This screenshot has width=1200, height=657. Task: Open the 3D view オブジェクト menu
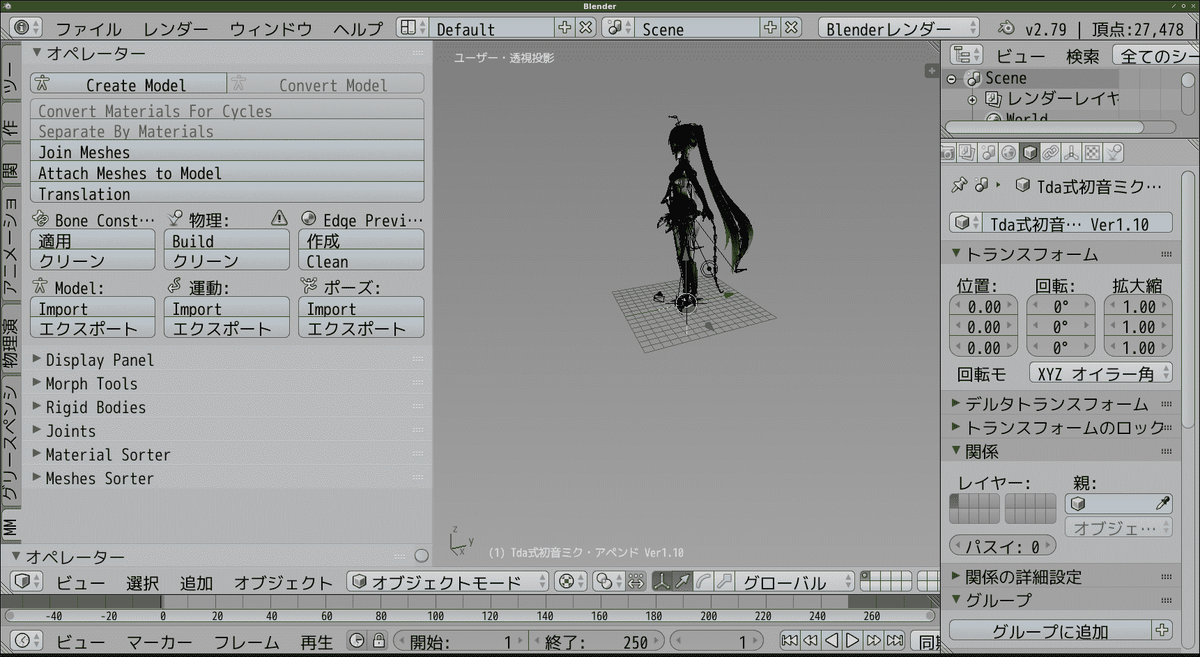[283, 582]
